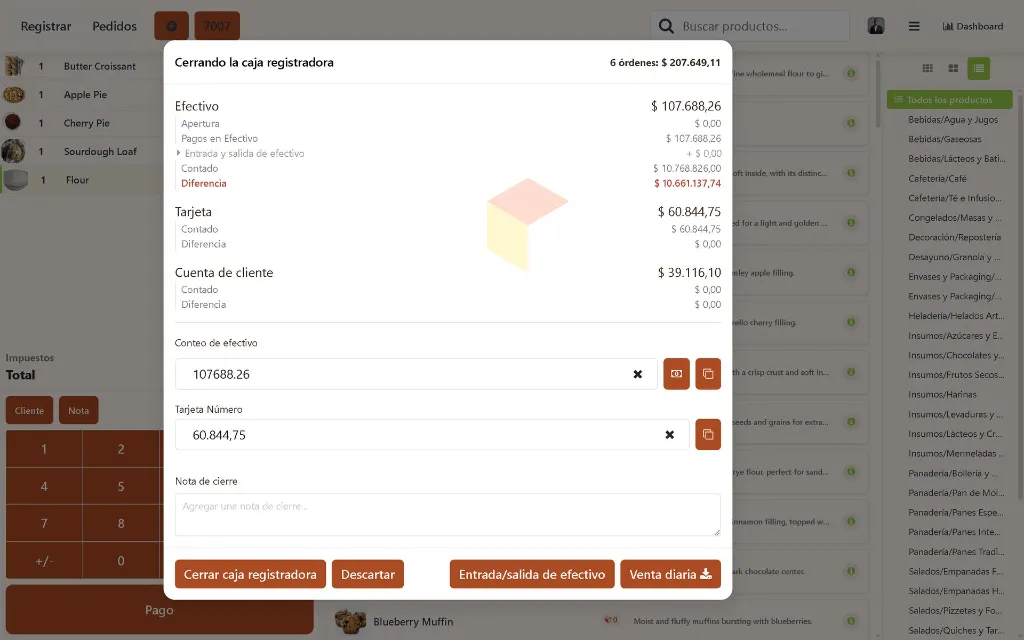This screenshot has height=640, width=1024.
Task: Click Cerrar caja registradora button
Action: point(250,574)
